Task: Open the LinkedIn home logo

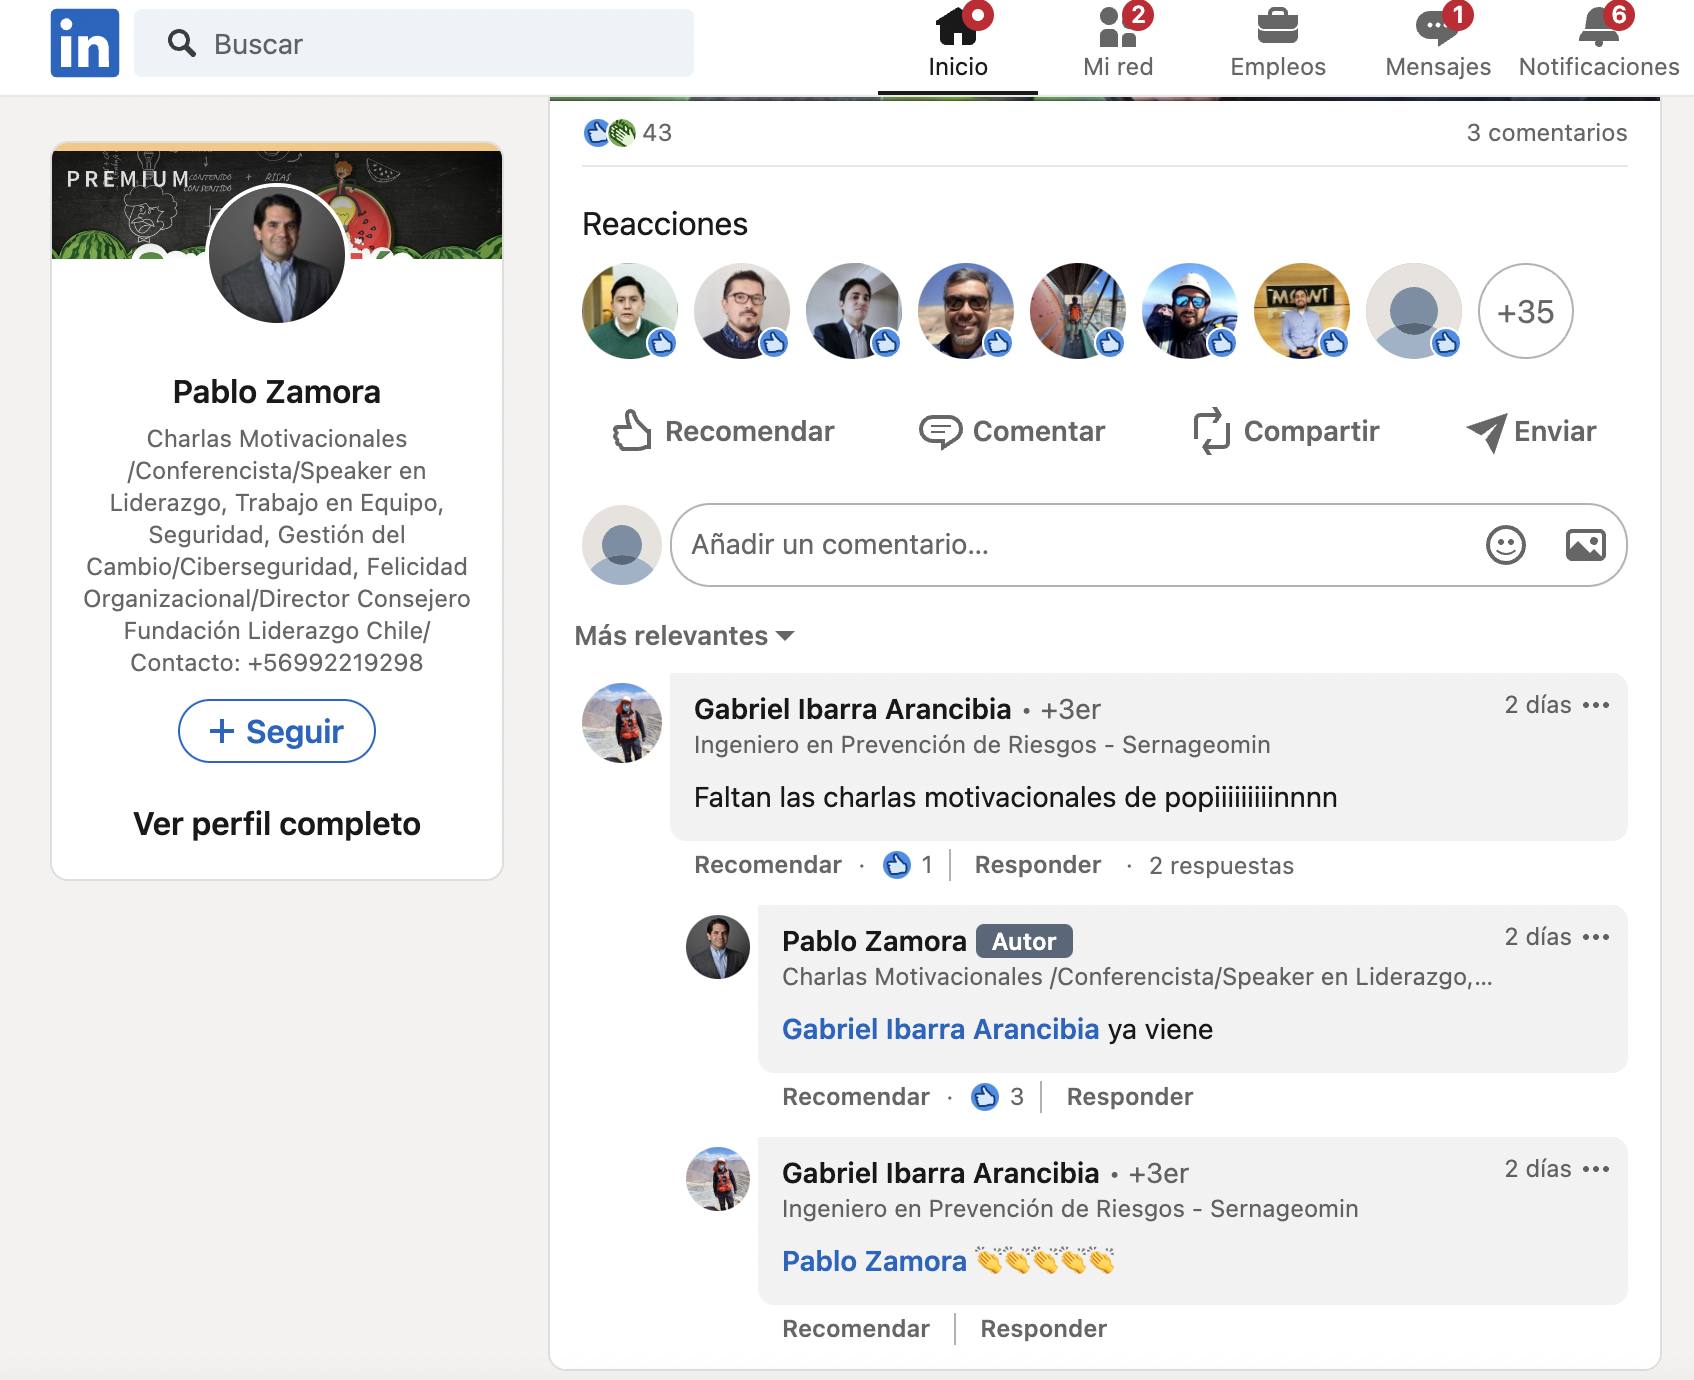Action: pos(85,43)
